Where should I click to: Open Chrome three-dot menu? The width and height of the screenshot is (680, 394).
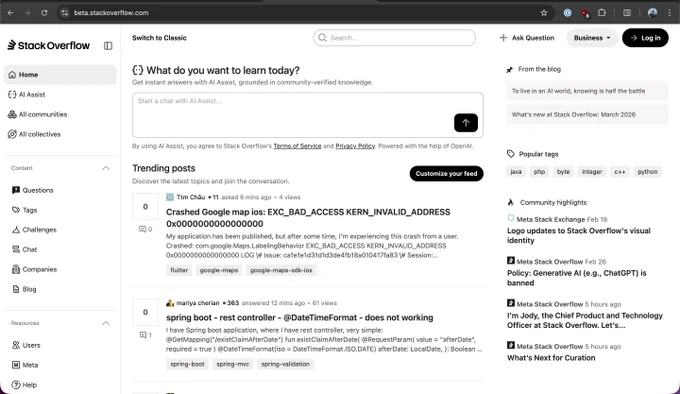tap(670, 13)
